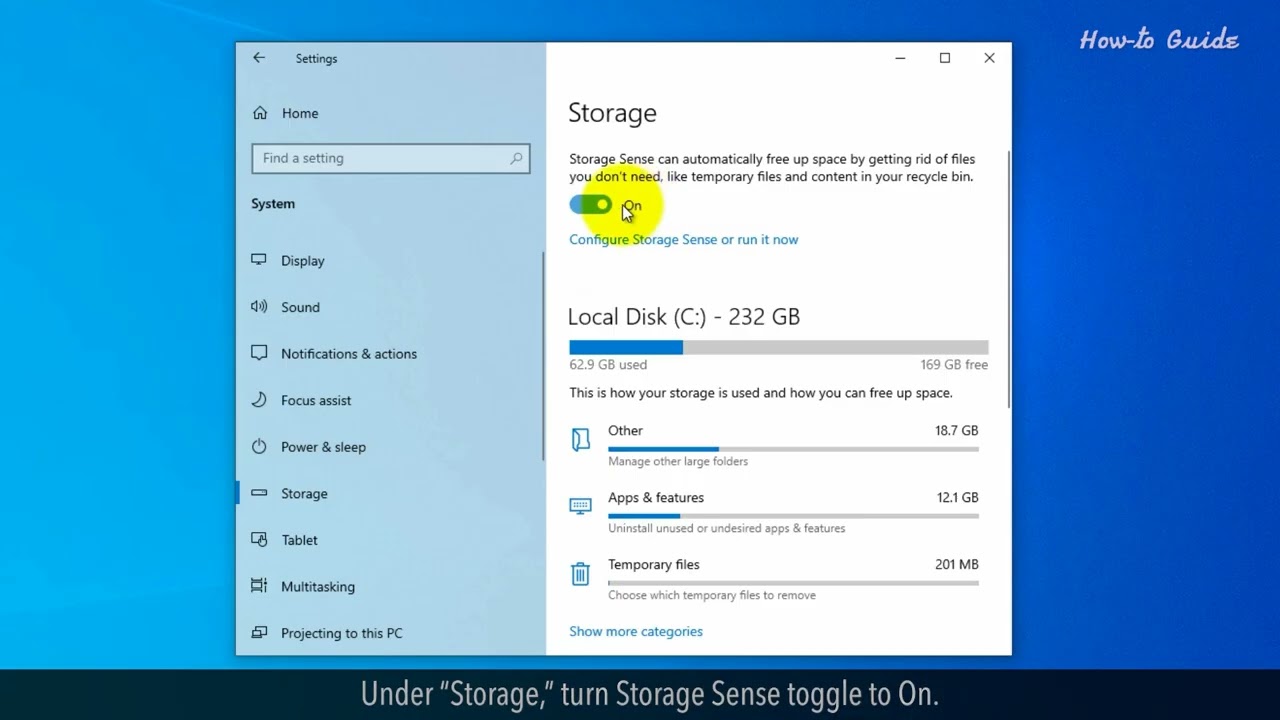Click 'Manage other large folders' text

[678, 461]
